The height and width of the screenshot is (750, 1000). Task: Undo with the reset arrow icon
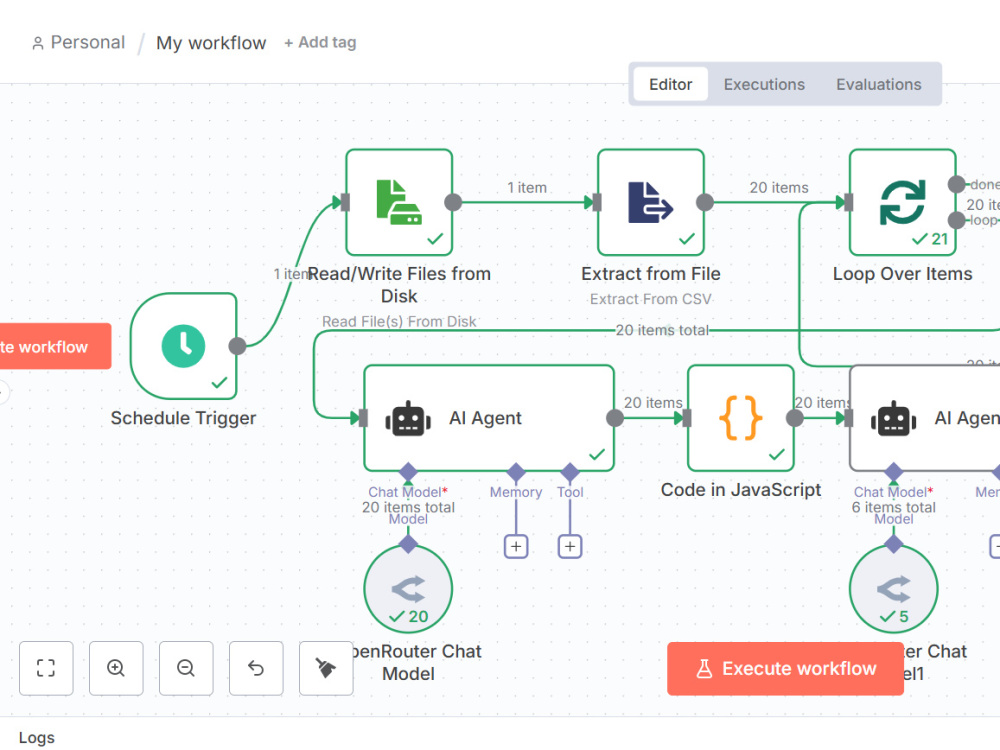click(x=256, y=668)
